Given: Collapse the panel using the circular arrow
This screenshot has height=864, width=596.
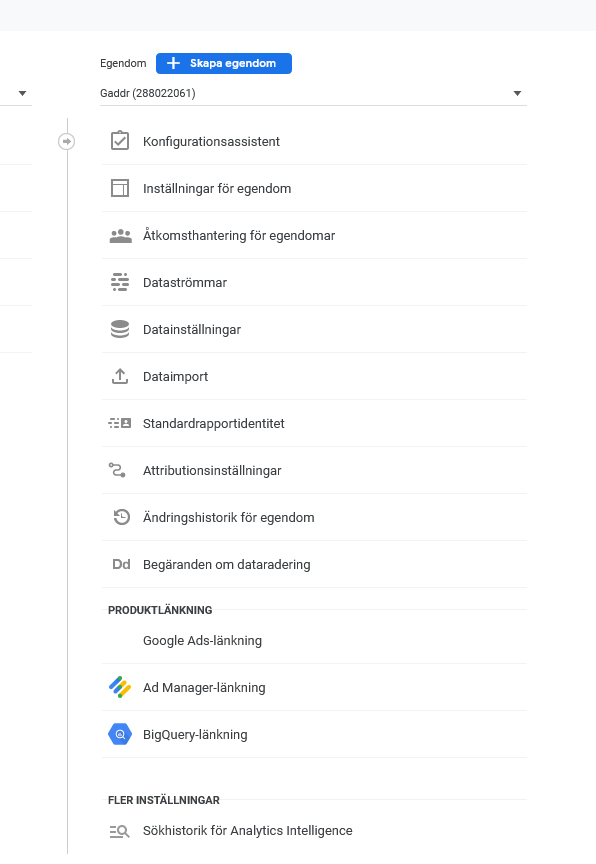Looking at the screenshot, I should point(66,142).
